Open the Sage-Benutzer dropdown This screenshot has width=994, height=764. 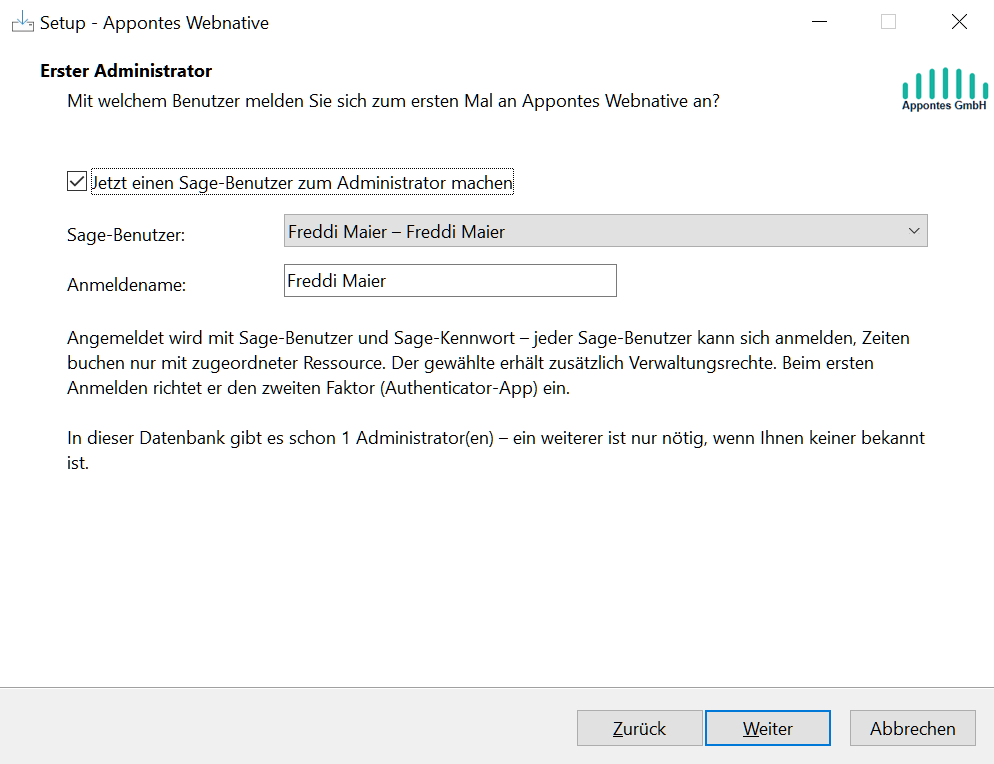coord(605,231)
